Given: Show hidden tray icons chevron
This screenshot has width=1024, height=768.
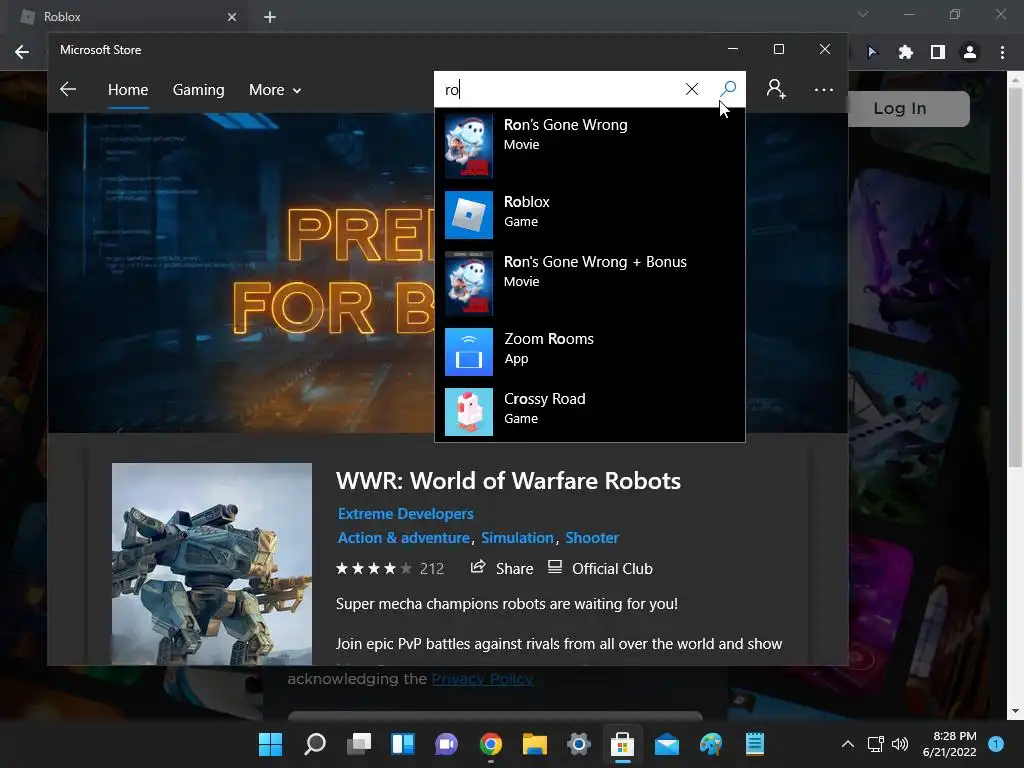Looking at the screenshot, I should pos(848,744).
